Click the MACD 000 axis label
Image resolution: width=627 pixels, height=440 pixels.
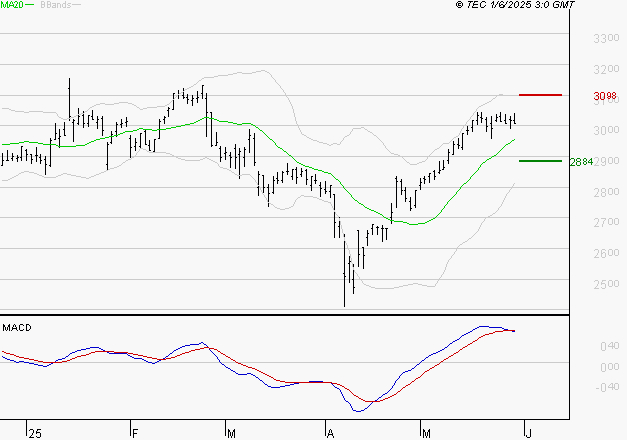(610, 367)
